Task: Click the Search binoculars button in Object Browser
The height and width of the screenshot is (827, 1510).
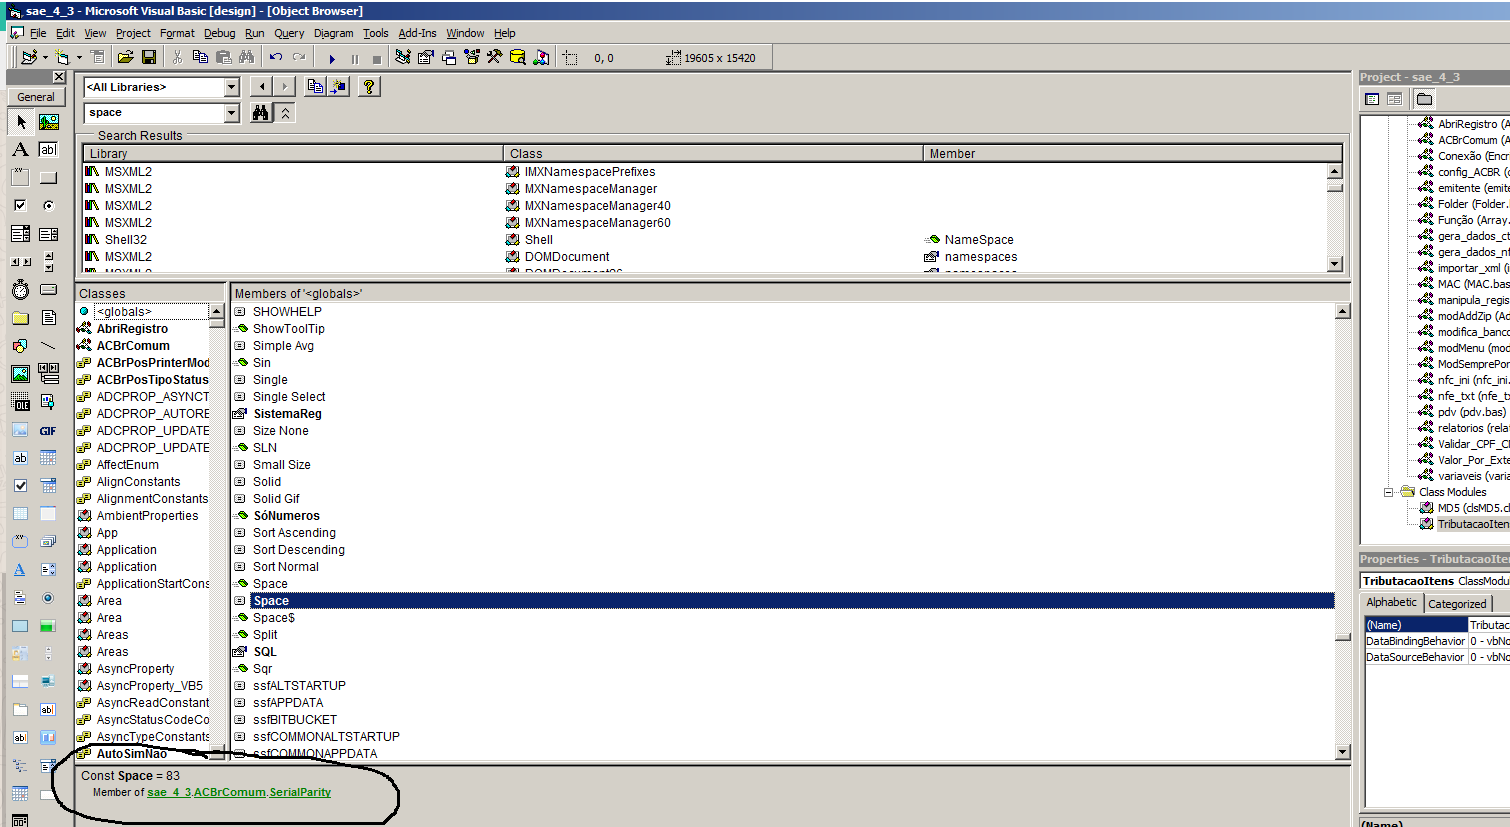Action: tap(260, 113)
